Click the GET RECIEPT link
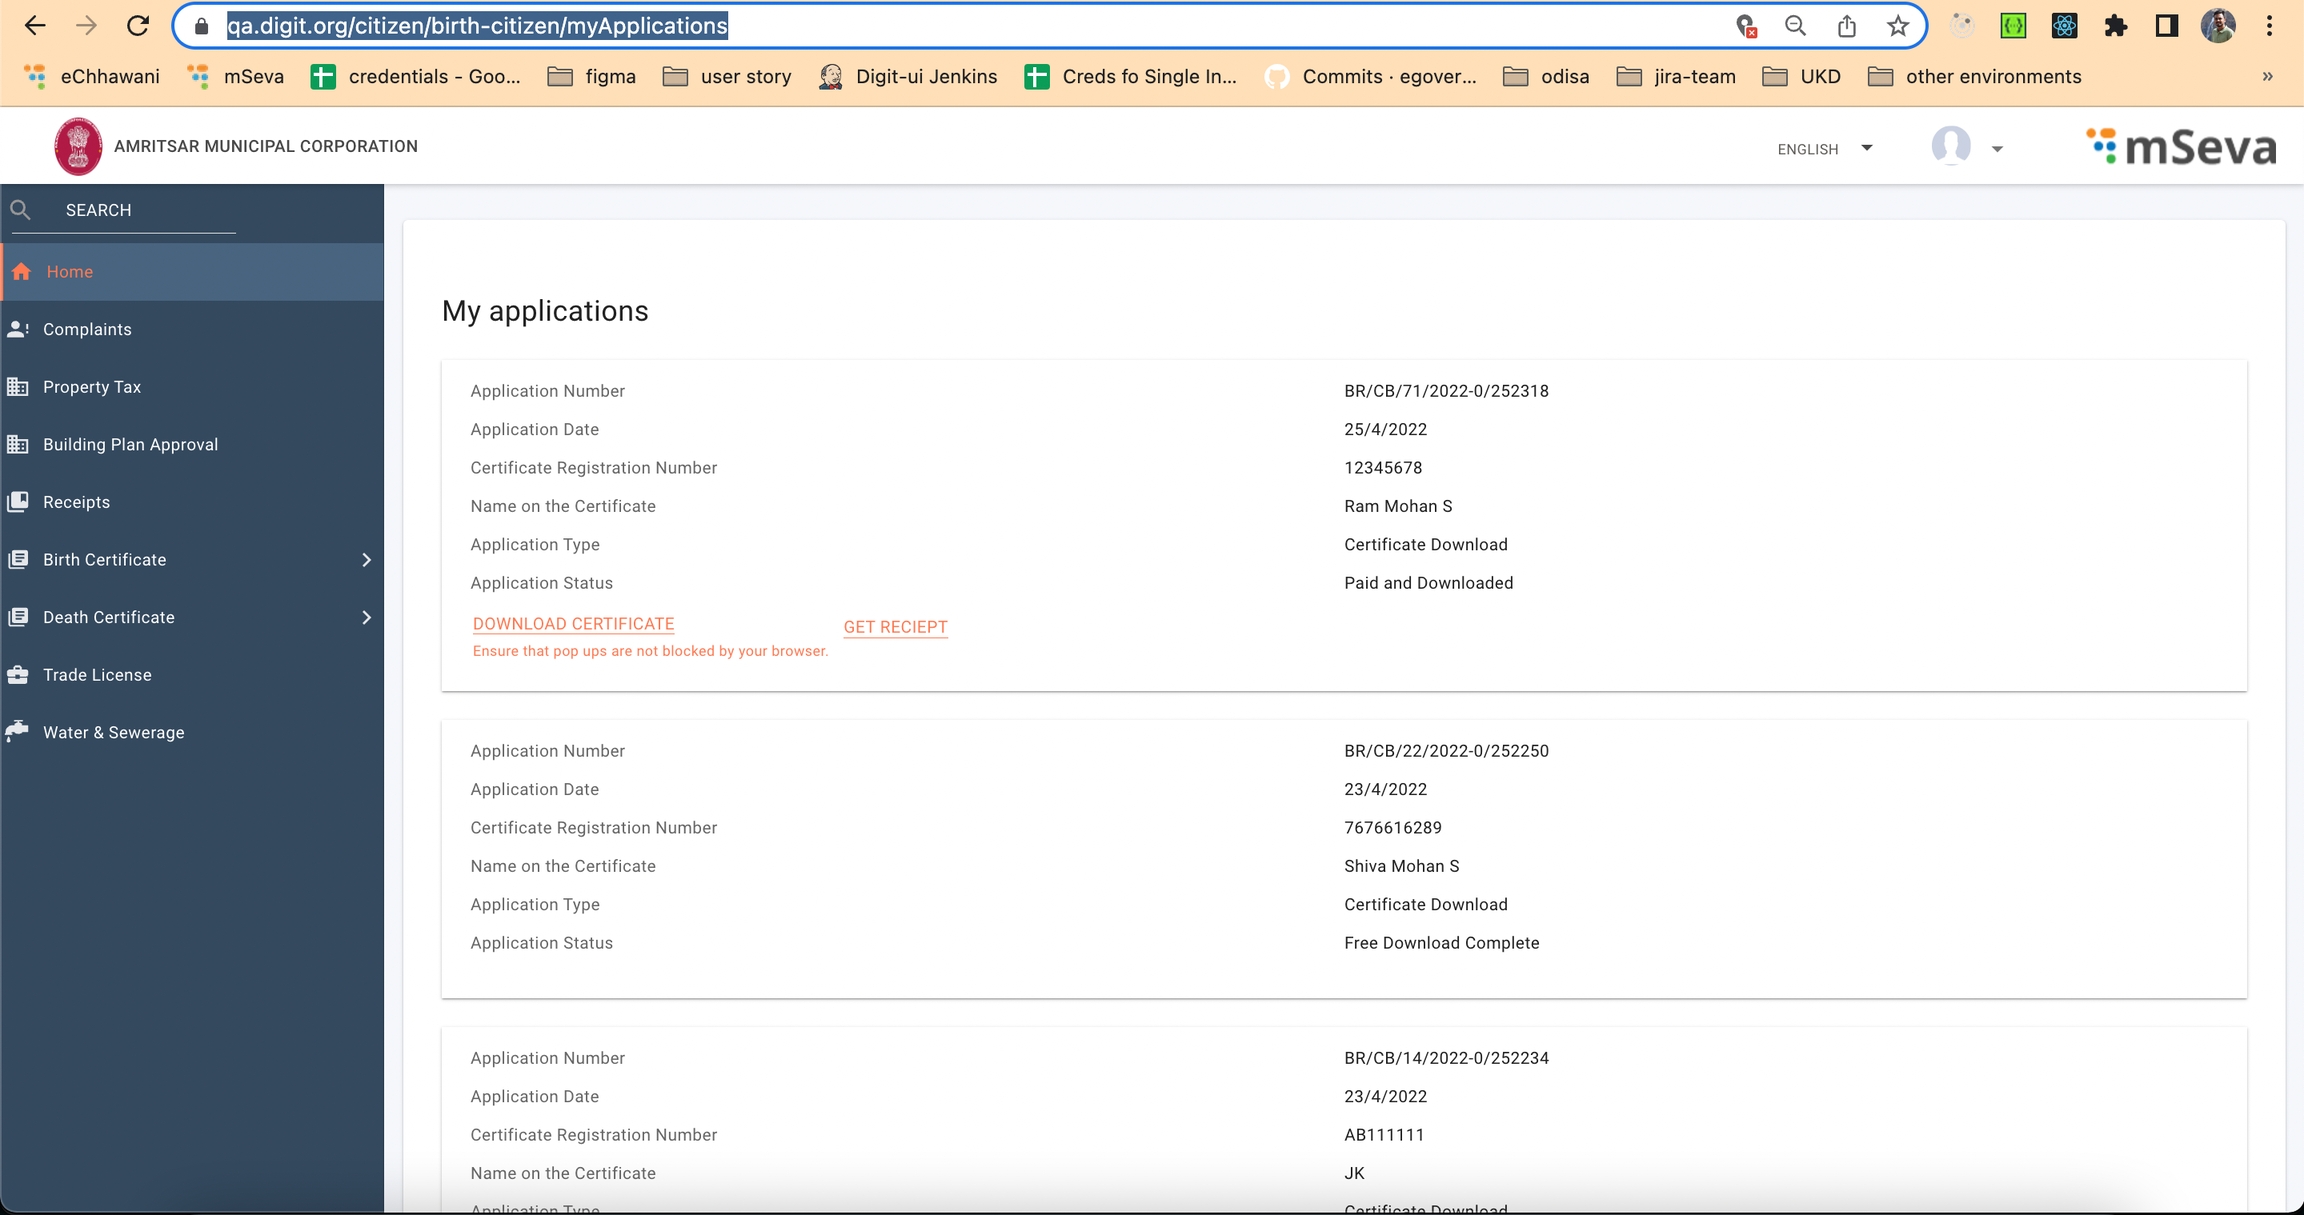Viewport: 2304px width, 1215px height. coord(895,627)
